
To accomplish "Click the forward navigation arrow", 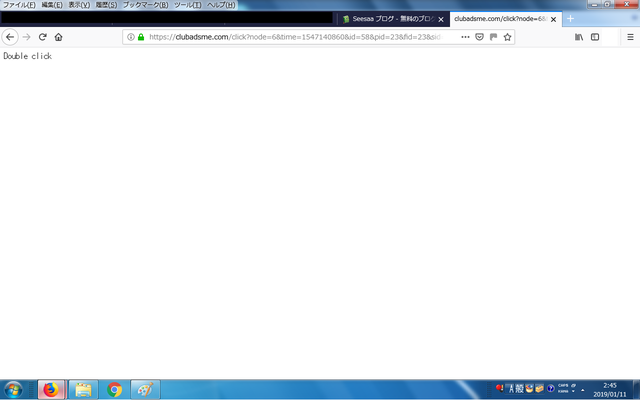I will 27,37.
